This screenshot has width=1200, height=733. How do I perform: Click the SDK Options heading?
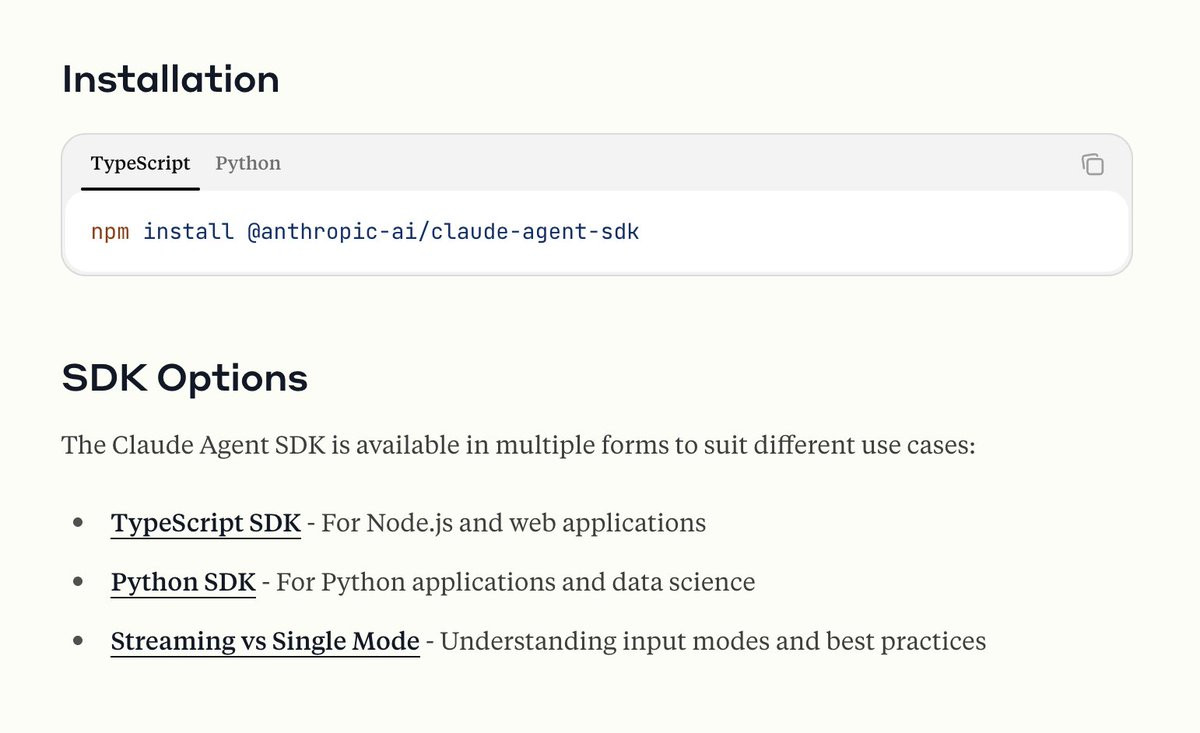click(x=185, y=378)
